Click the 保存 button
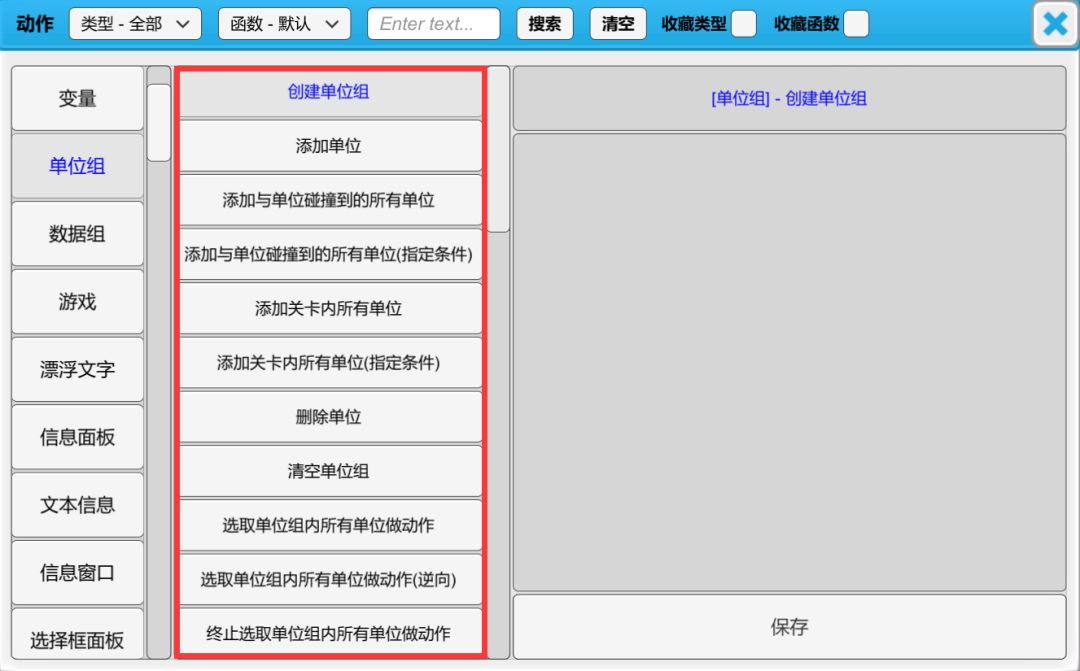The height and width of the screenshot is (671, 1080). click(789, 627)
